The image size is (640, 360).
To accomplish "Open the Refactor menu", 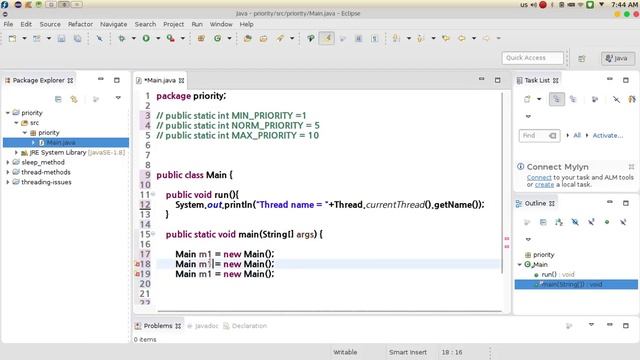I will [x=80, y=24].
